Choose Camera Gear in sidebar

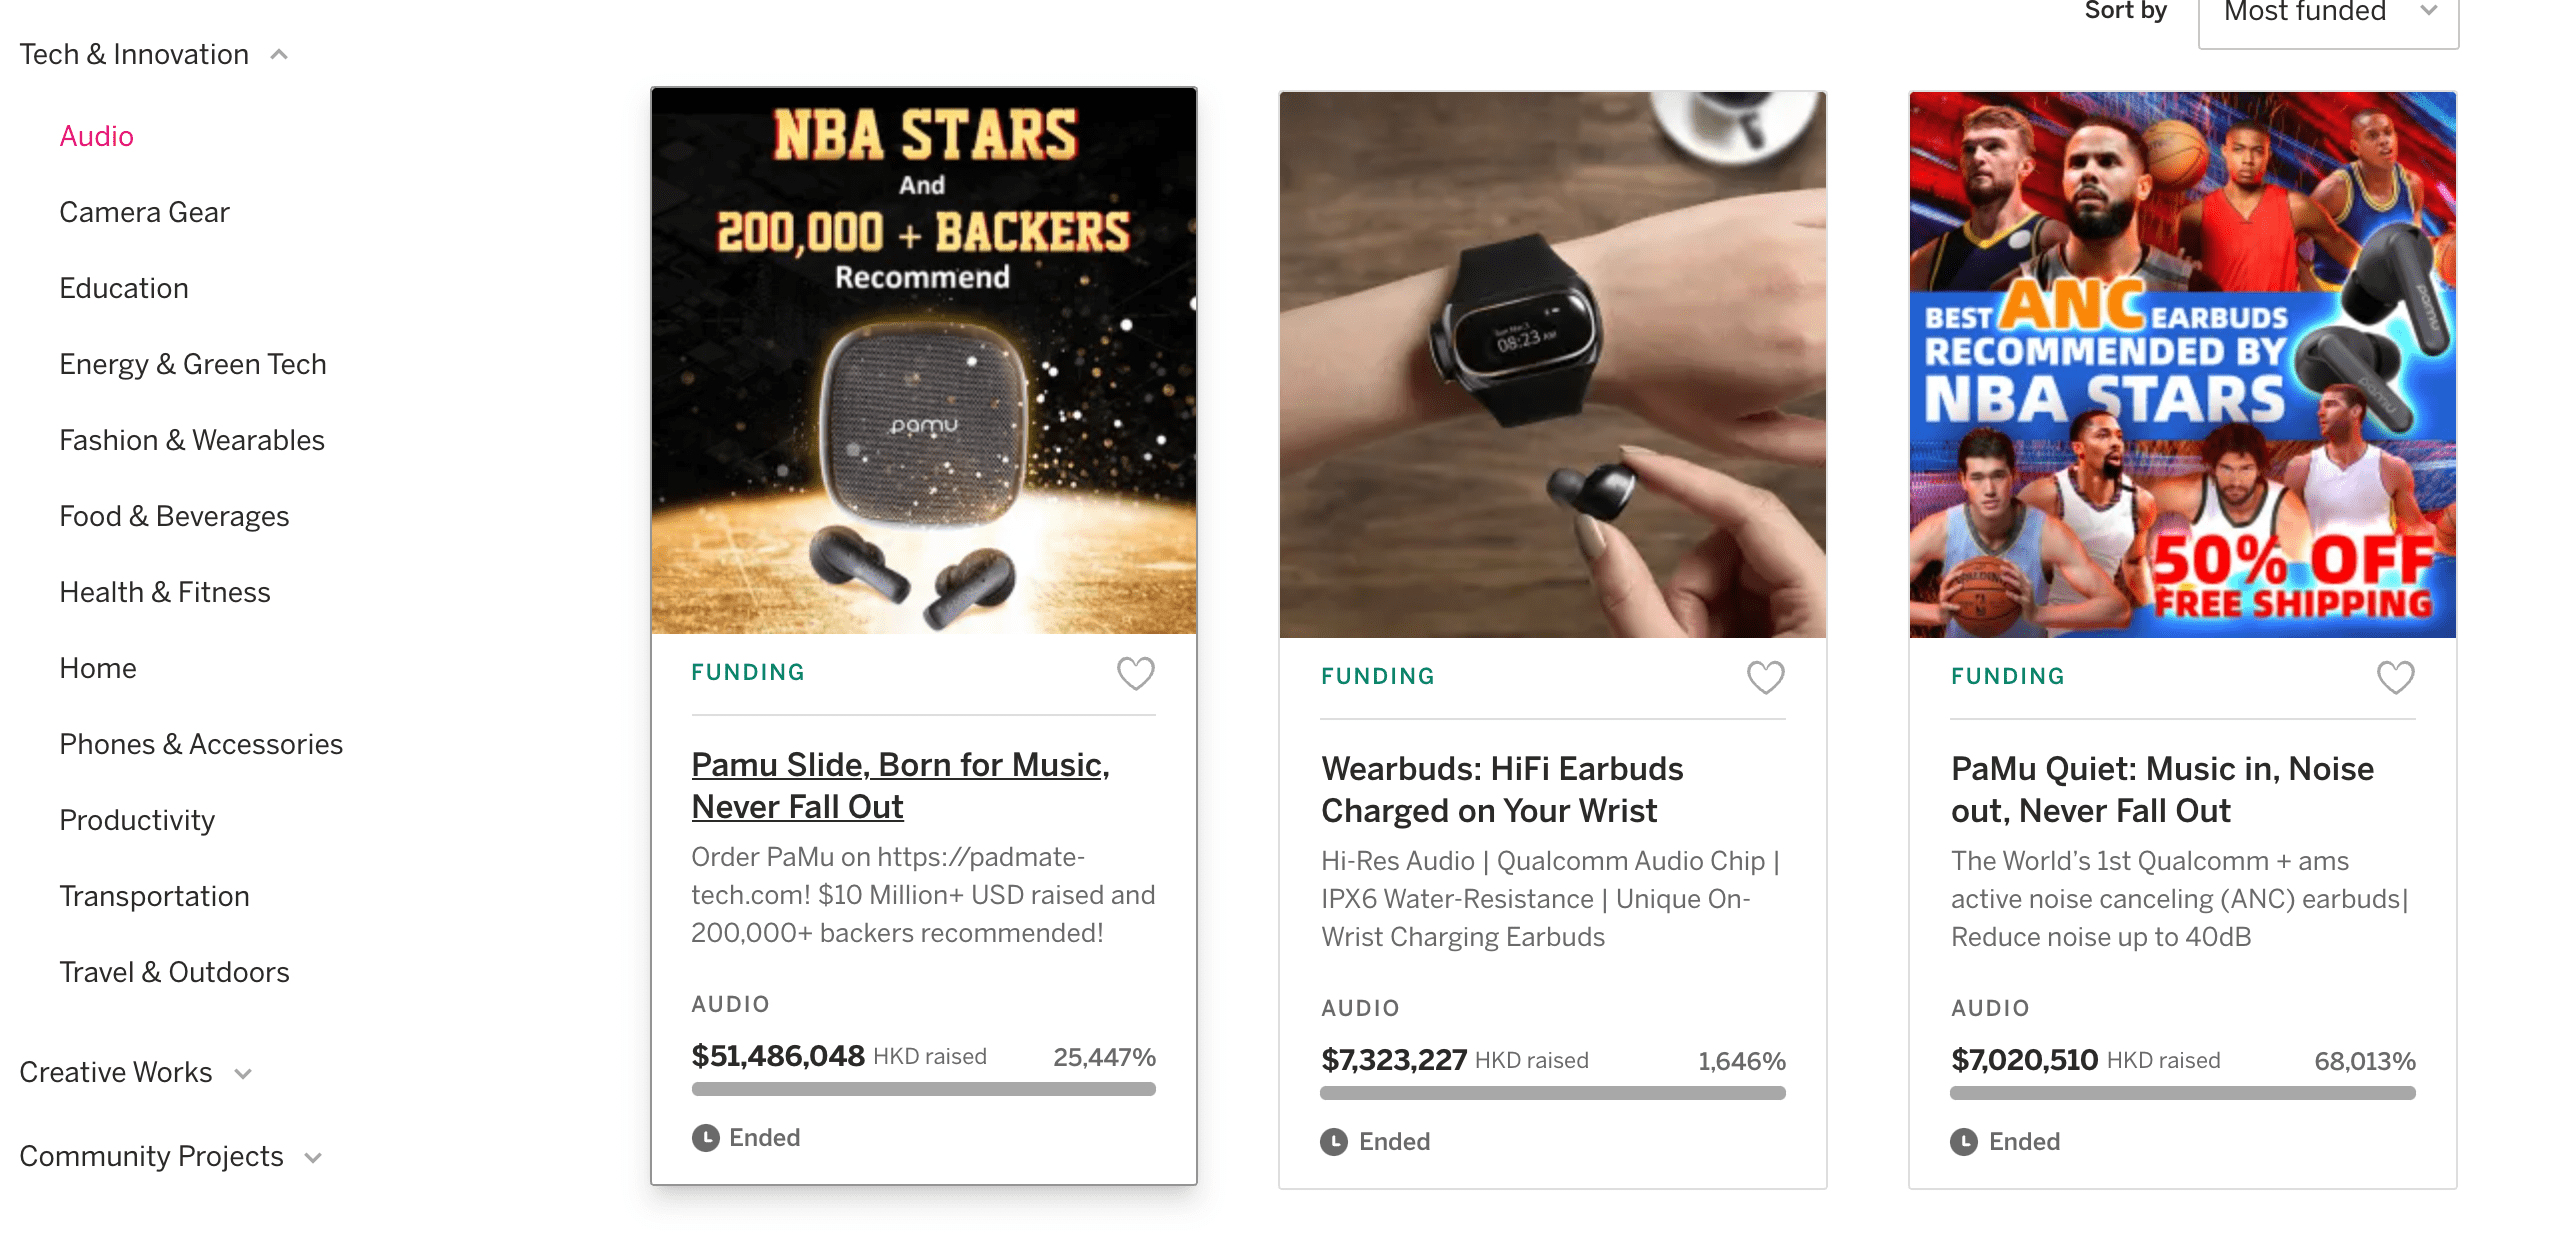[x=144, y=212]
